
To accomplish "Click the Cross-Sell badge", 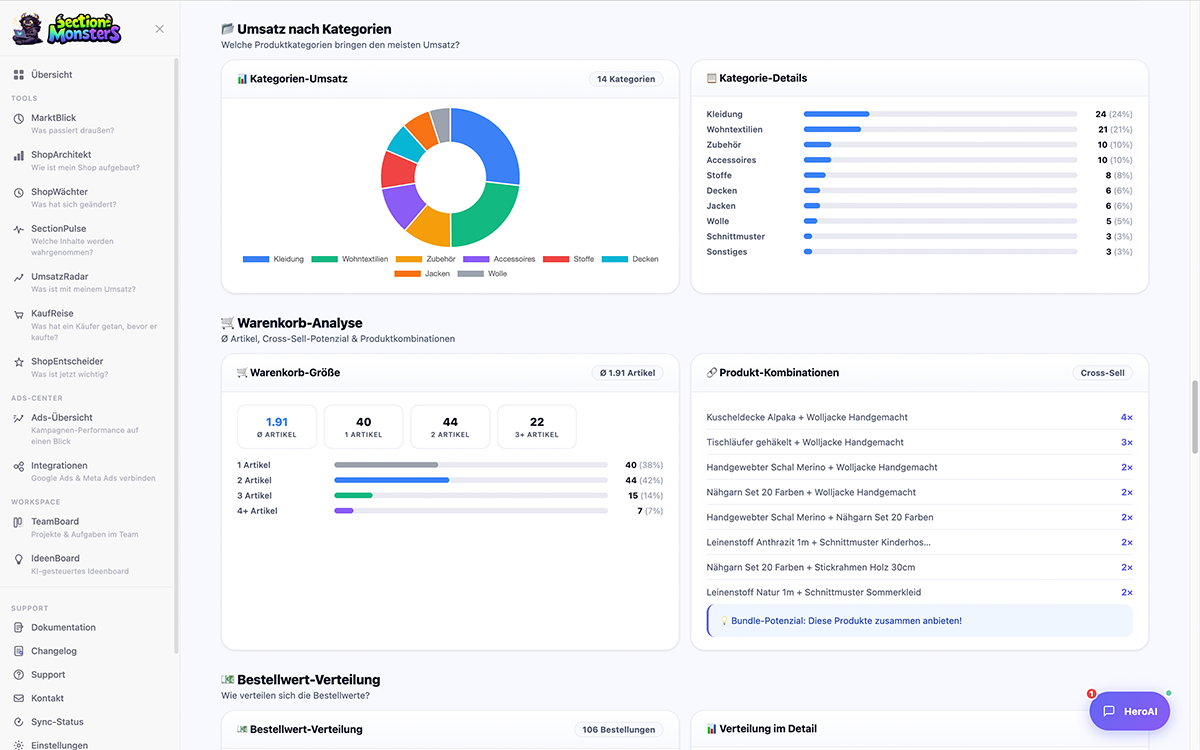I will [x=1102, y=373].
